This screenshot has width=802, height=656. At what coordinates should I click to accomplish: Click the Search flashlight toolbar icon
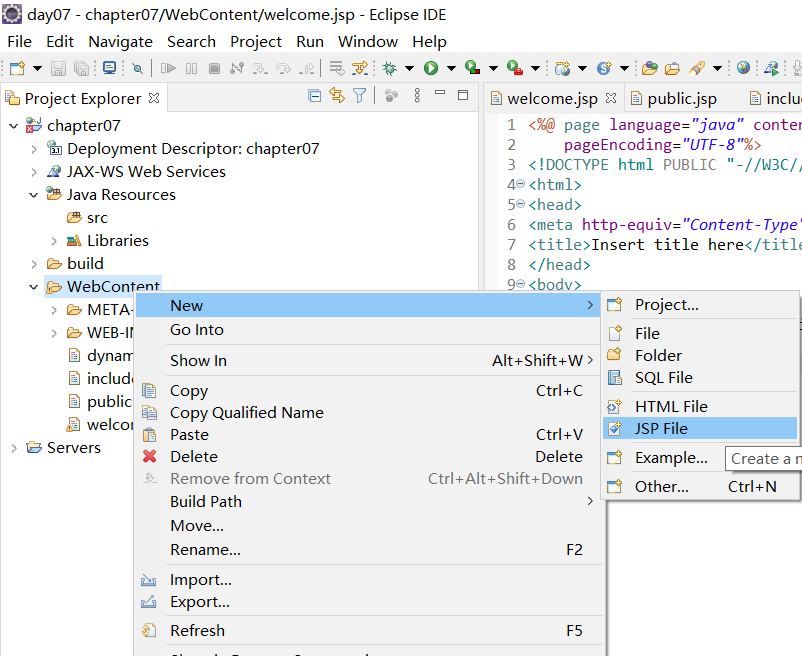pos(697,68)
